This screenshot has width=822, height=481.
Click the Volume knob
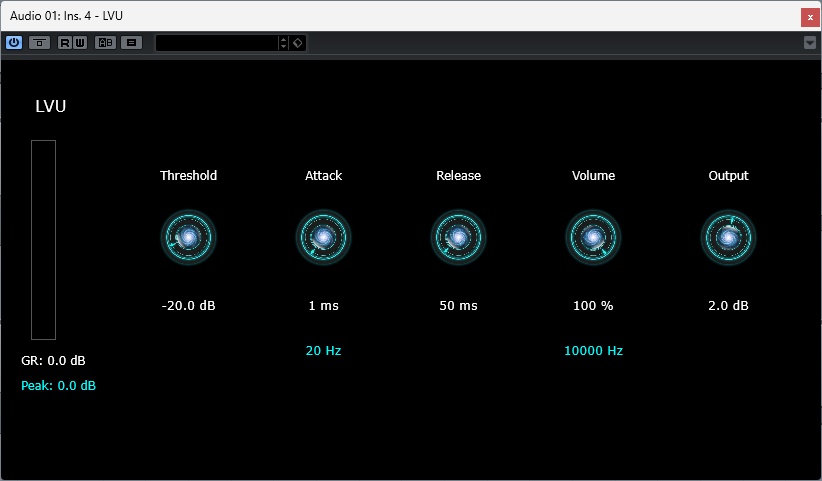click(593, 237)
